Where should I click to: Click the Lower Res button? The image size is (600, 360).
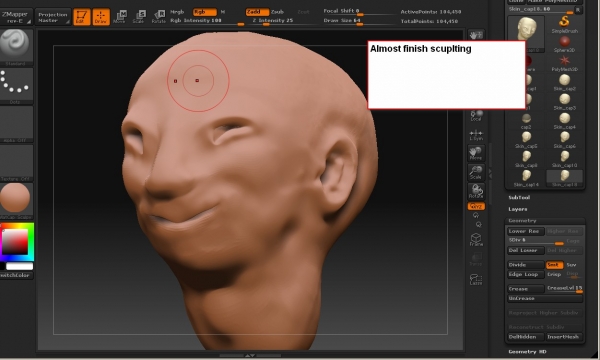click(525, 231)
